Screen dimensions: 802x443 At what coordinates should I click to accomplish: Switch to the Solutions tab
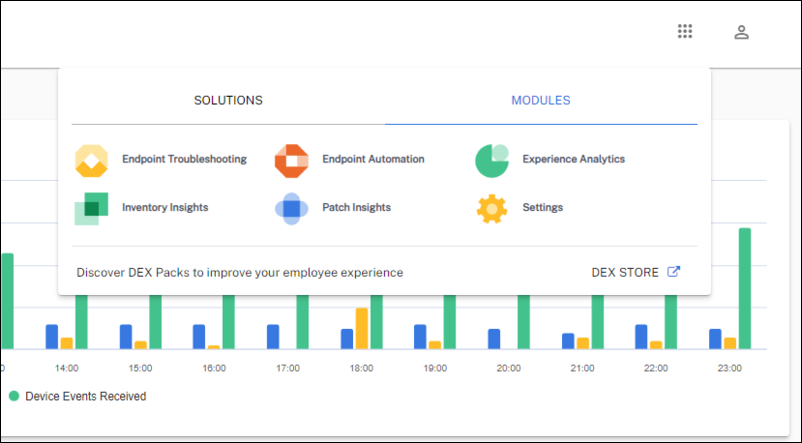[228, 100]
